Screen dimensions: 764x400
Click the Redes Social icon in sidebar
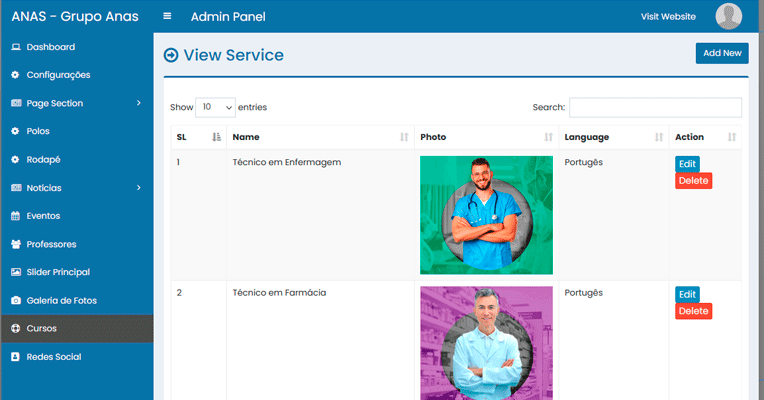point(15,357)
